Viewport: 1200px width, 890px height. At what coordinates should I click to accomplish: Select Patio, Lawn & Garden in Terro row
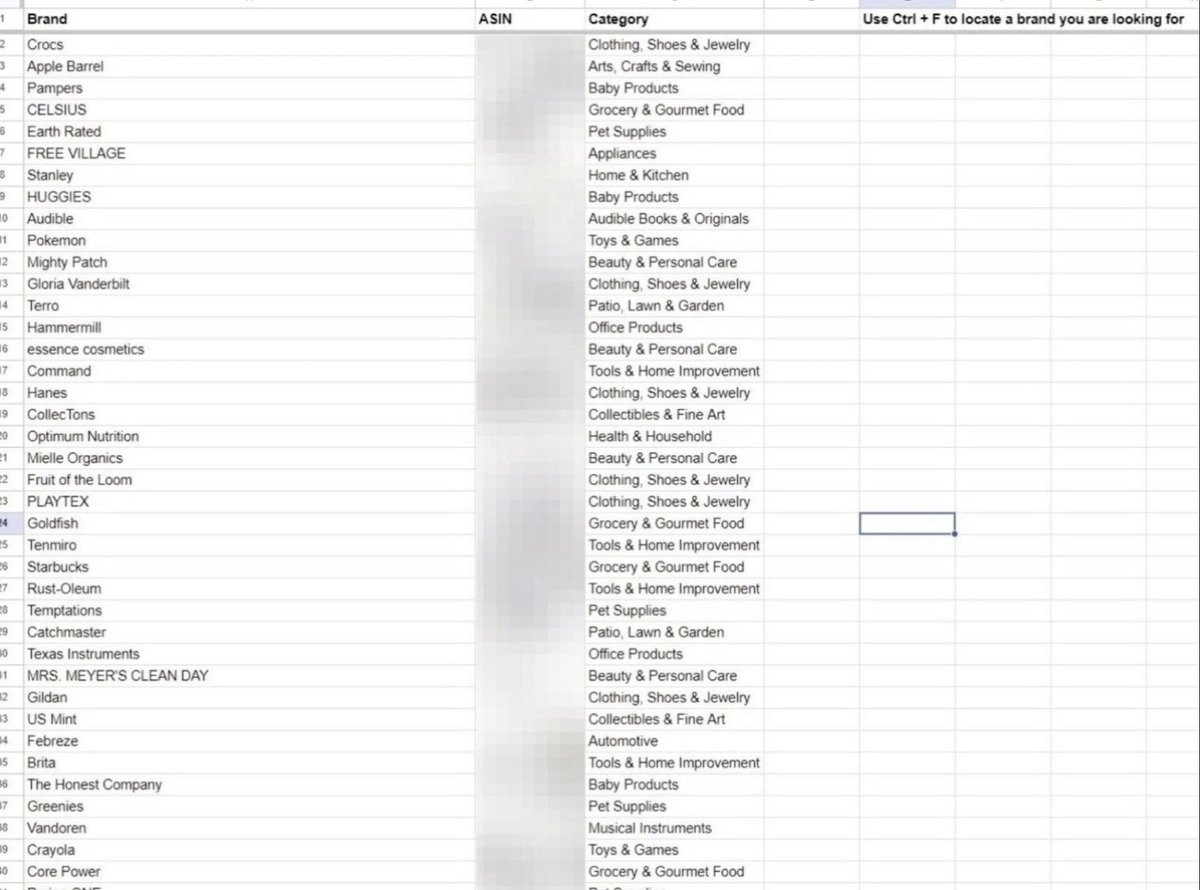click(674, 306)
